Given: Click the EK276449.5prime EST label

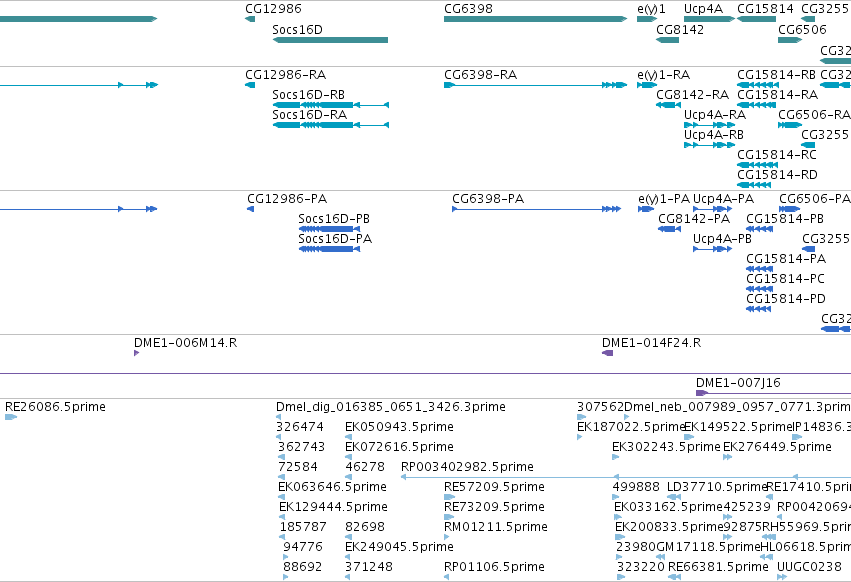Looking at the screenshot, I should tap(777, 447).
